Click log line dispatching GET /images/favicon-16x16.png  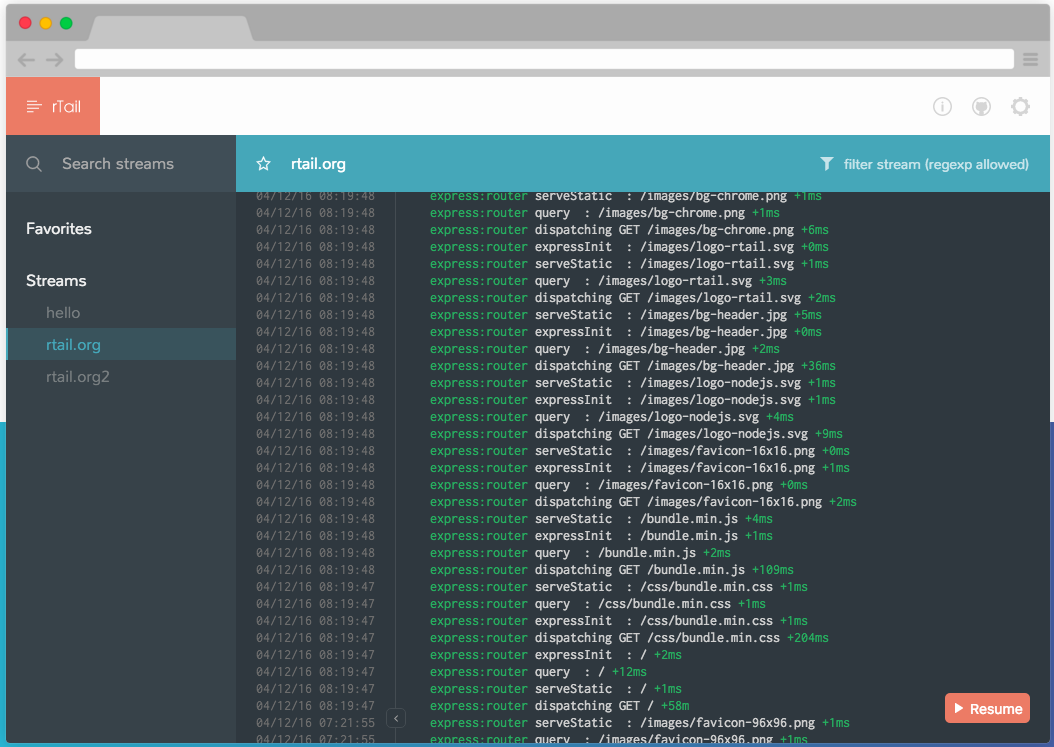643,502
